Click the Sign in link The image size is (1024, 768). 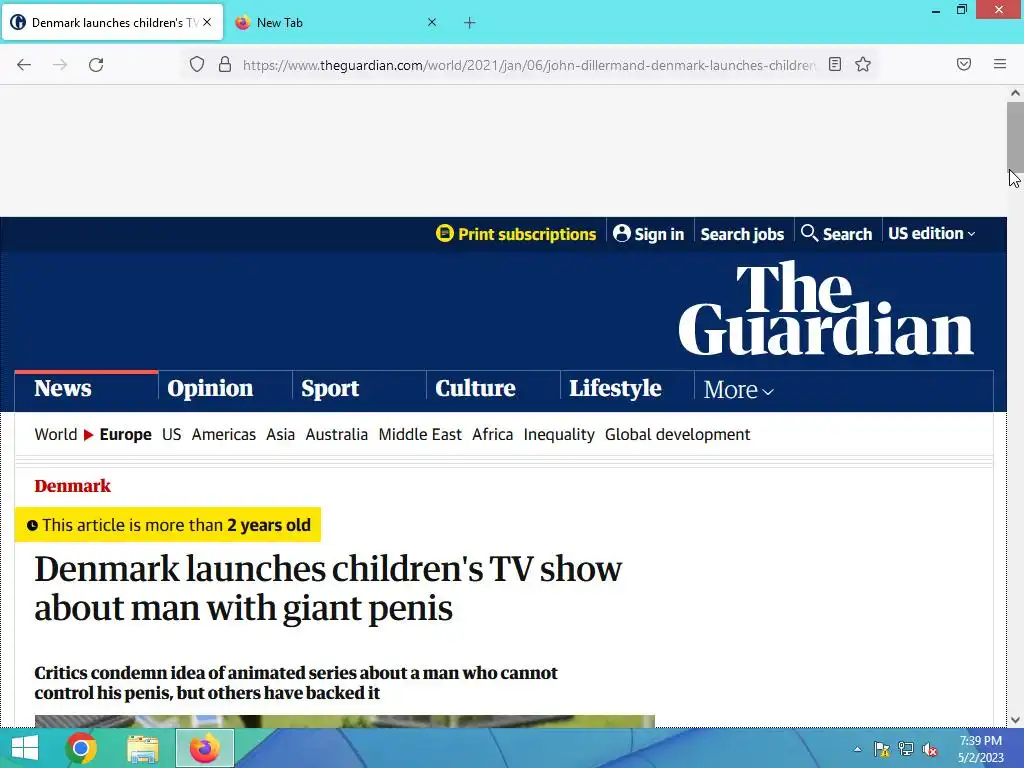coord(648,234)
